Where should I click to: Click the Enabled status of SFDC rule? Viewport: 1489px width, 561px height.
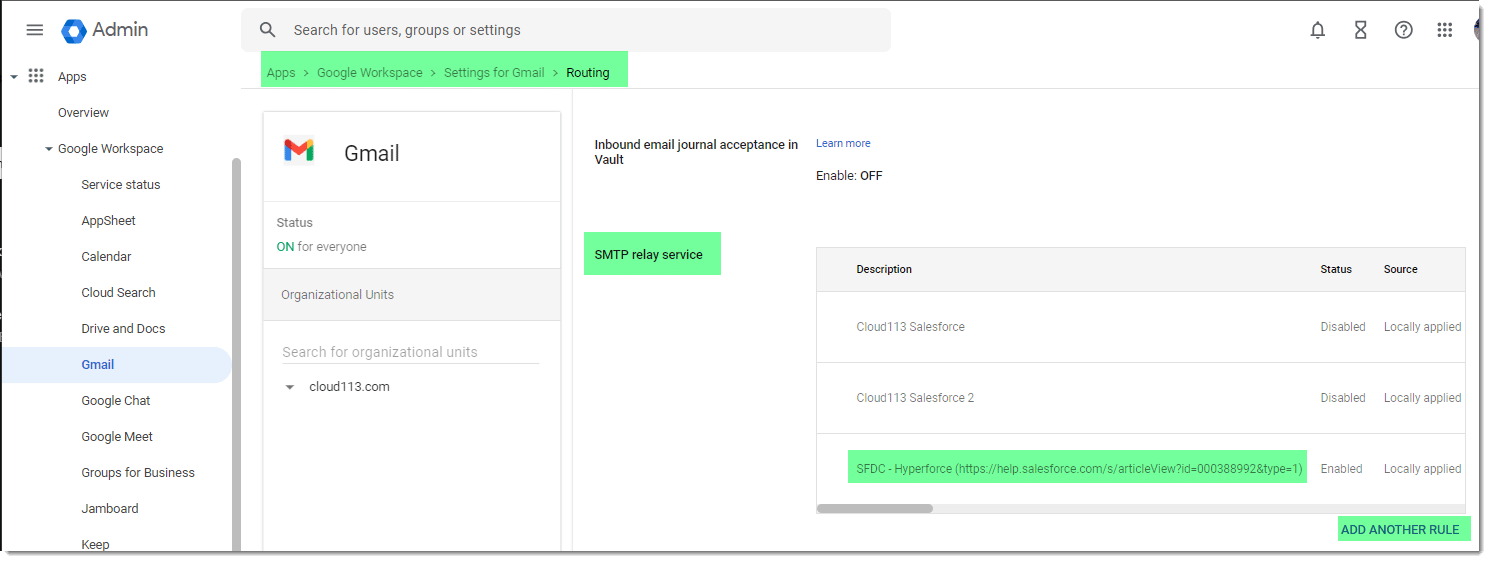[1341, 468]
